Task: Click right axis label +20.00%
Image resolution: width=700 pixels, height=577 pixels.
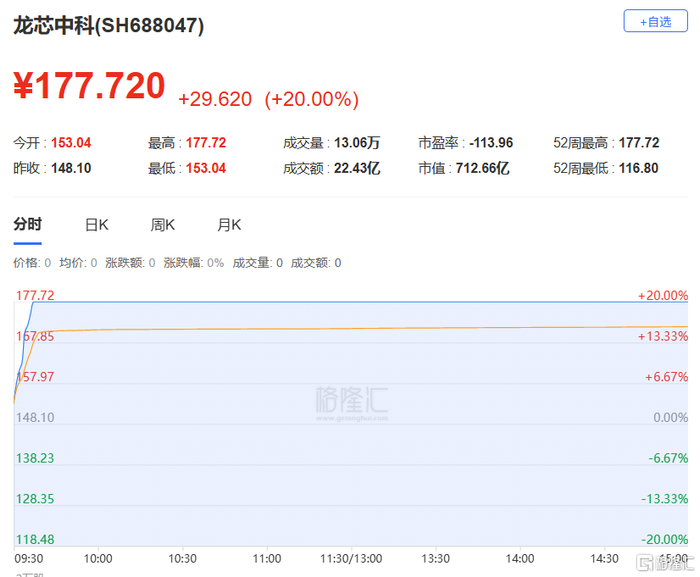Action: tap(662, 296)
